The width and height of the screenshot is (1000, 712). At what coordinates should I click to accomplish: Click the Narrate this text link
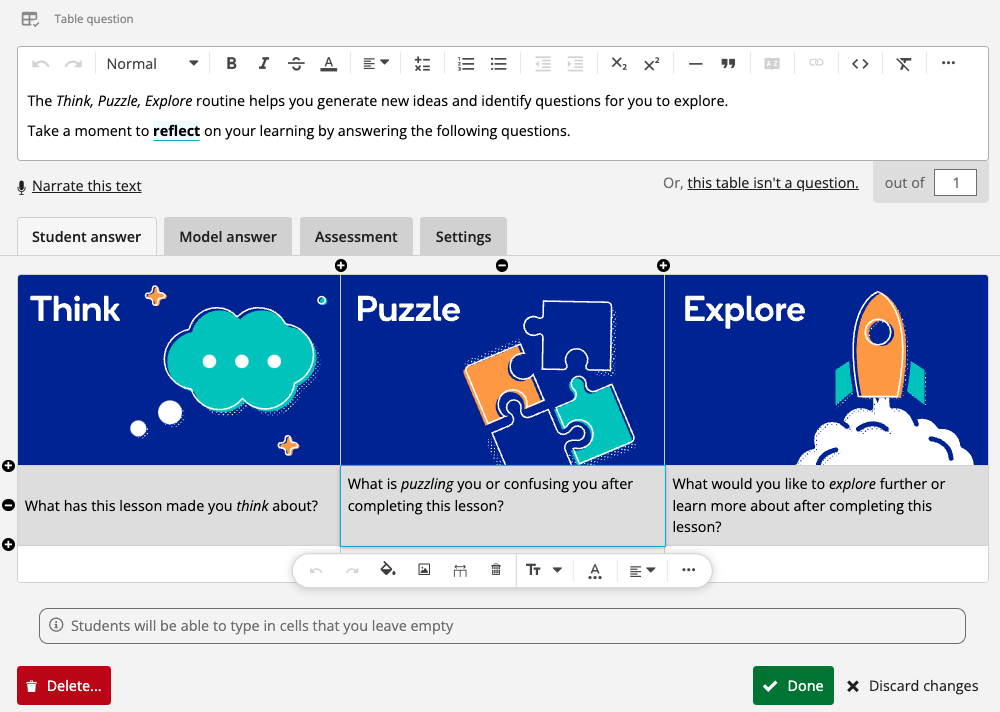tap(87, 186)
